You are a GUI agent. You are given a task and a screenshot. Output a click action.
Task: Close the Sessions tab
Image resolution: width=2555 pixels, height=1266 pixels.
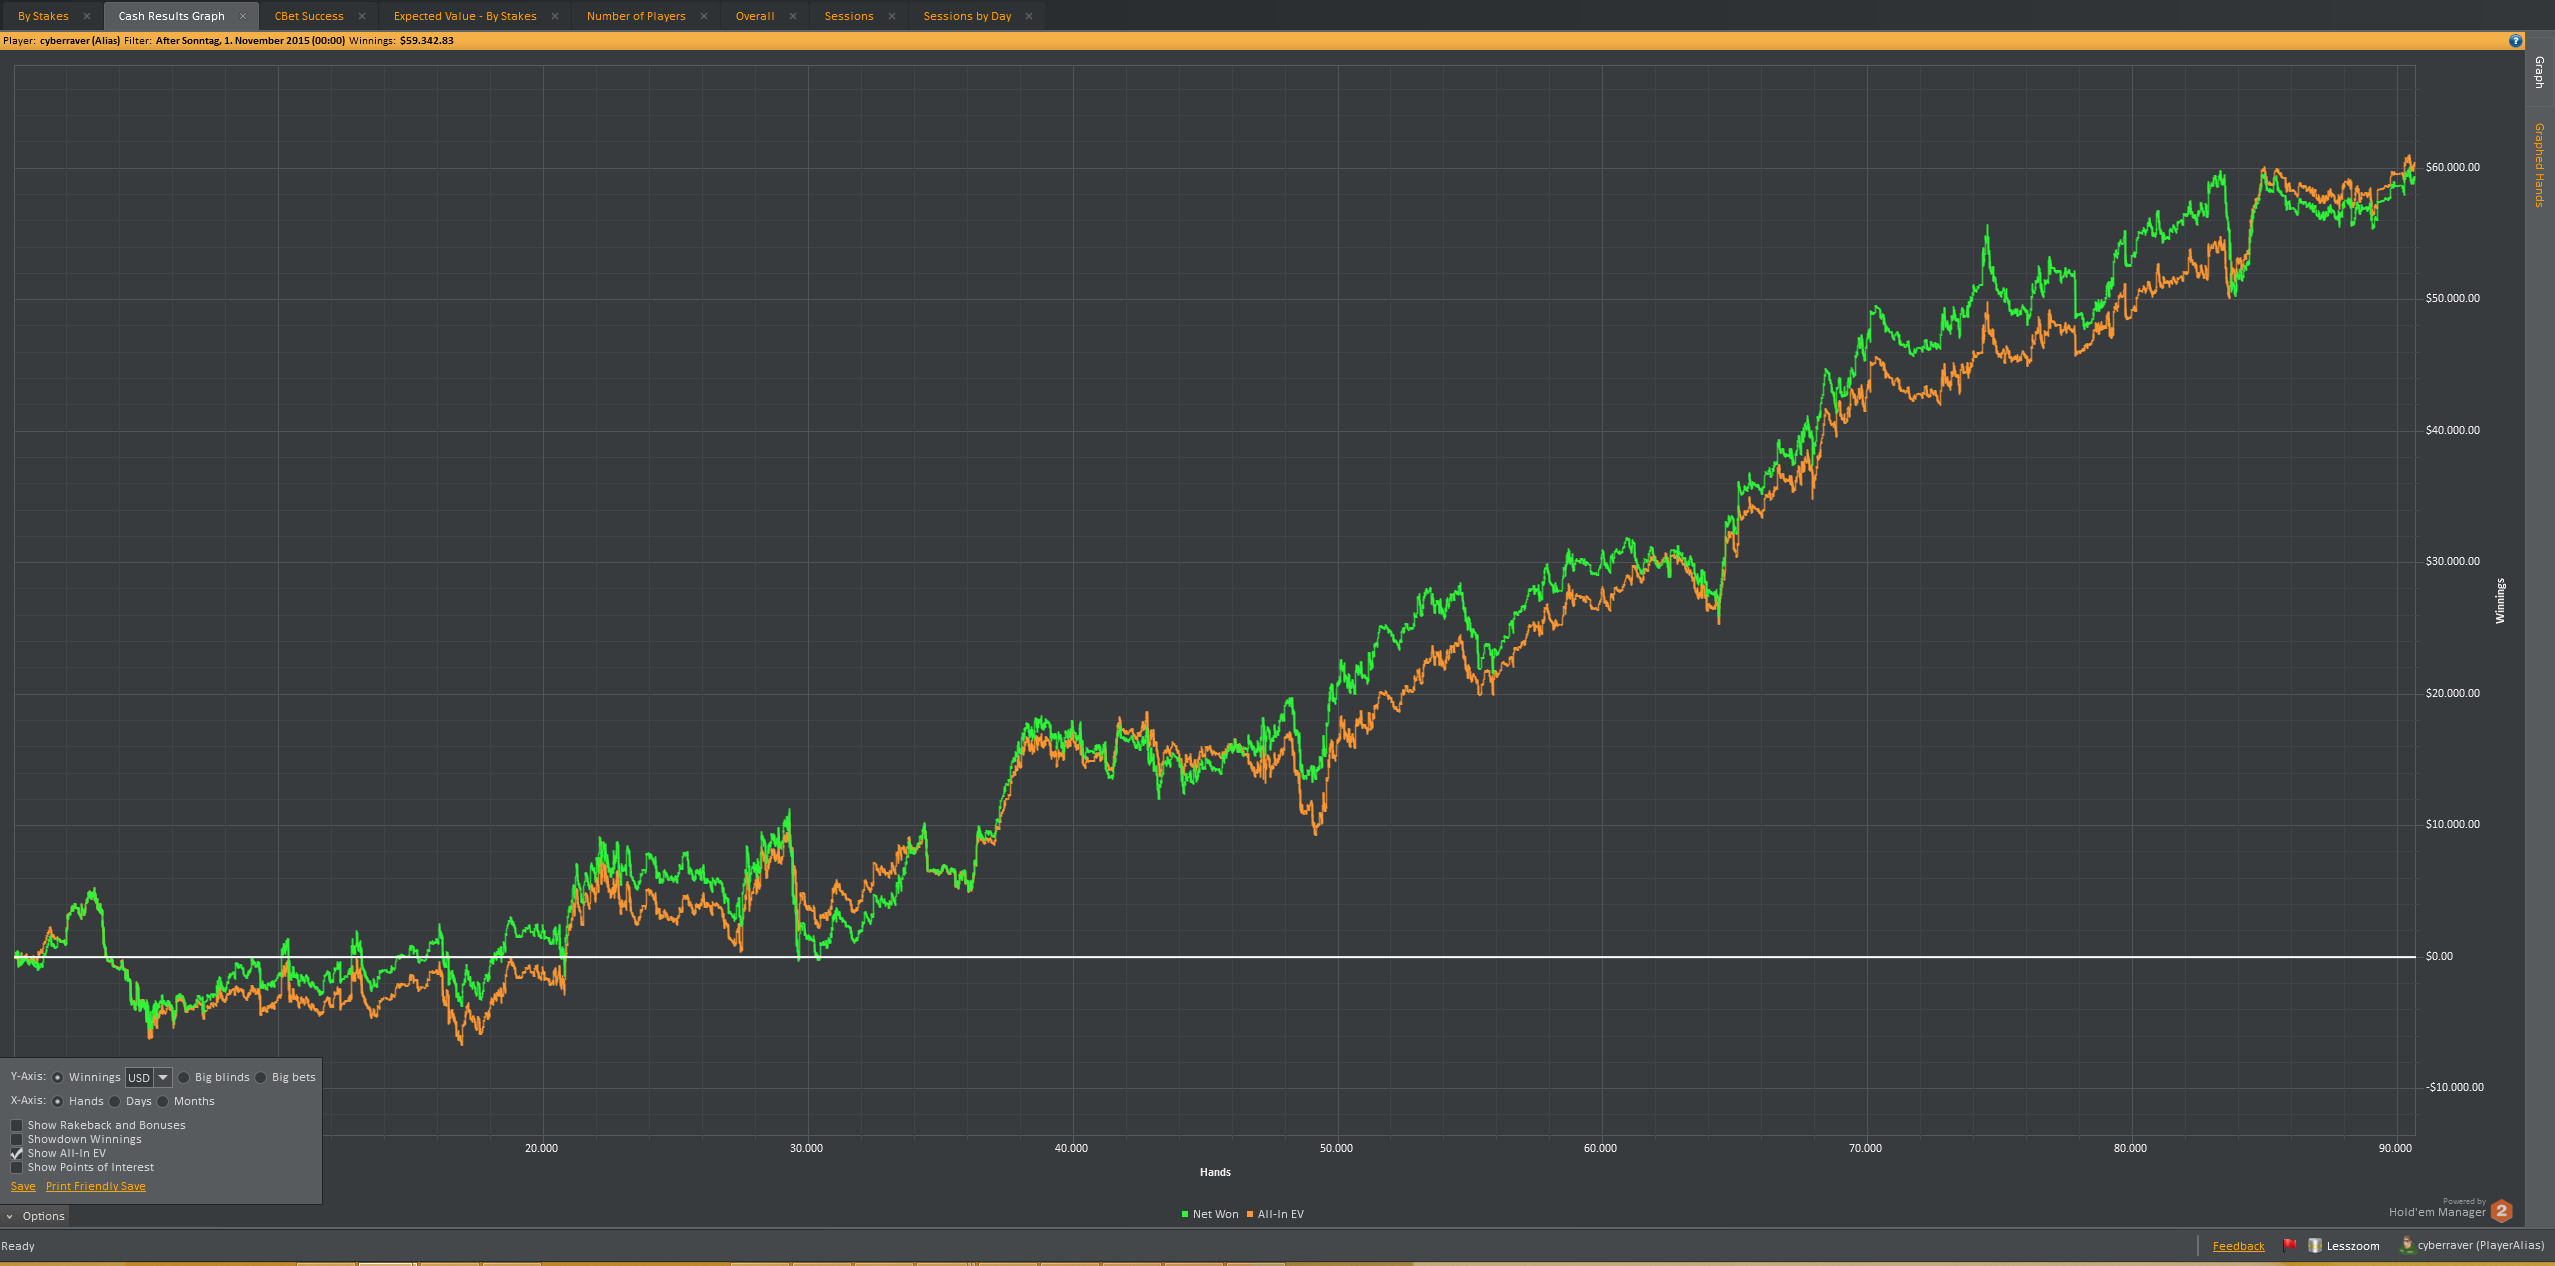pos(892,16)
